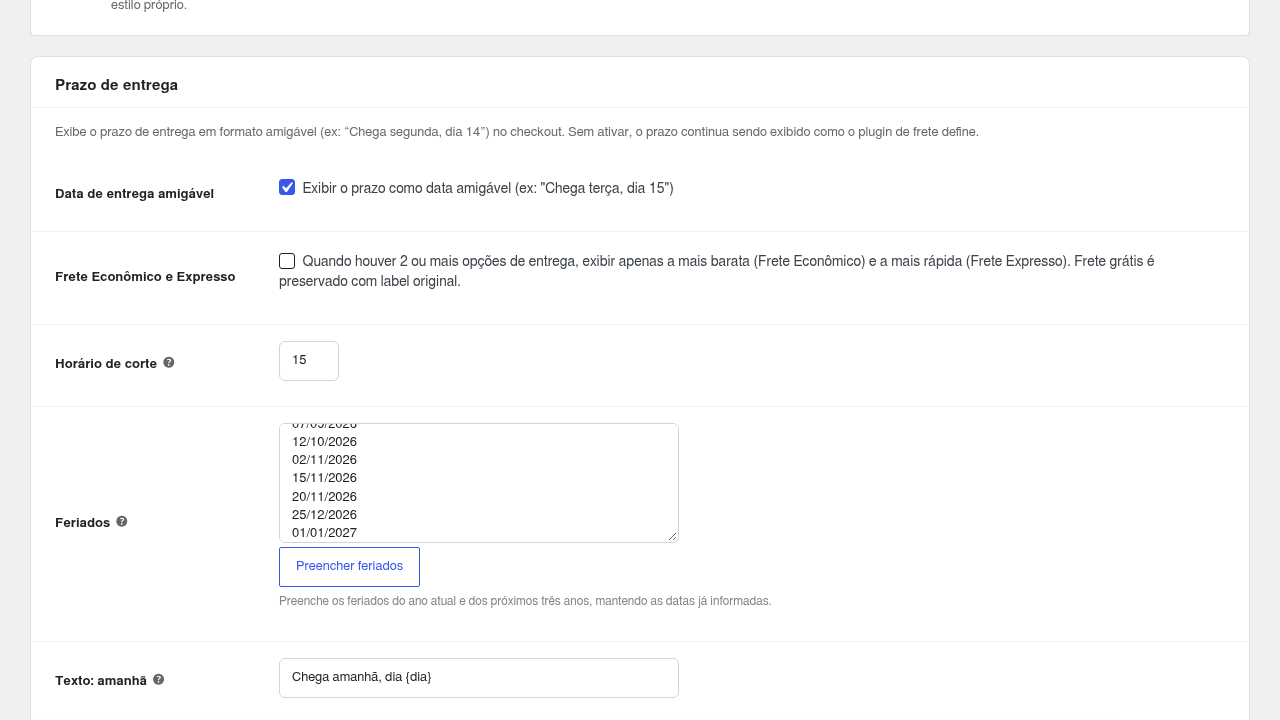Viewport: 1280px width, 720px height.
Task: Select the 15/11/2026 holiday line
Action: click(x=324, y=478)
